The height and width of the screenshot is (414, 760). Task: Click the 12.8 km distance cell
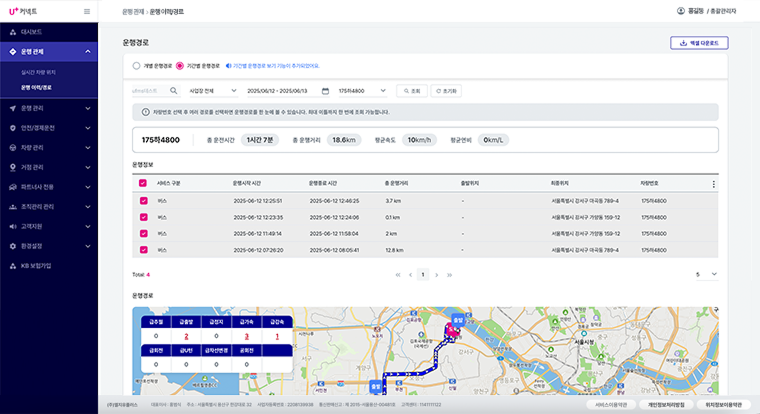coord(395,250)
